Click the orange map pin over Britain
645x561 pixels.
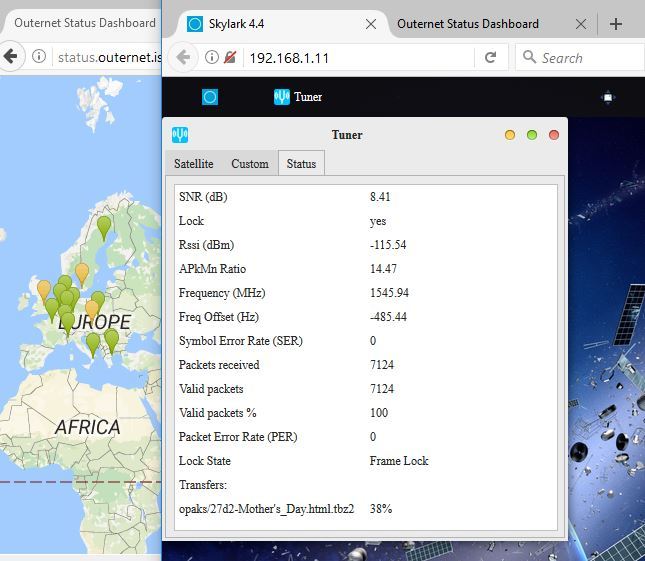point(44,291)
